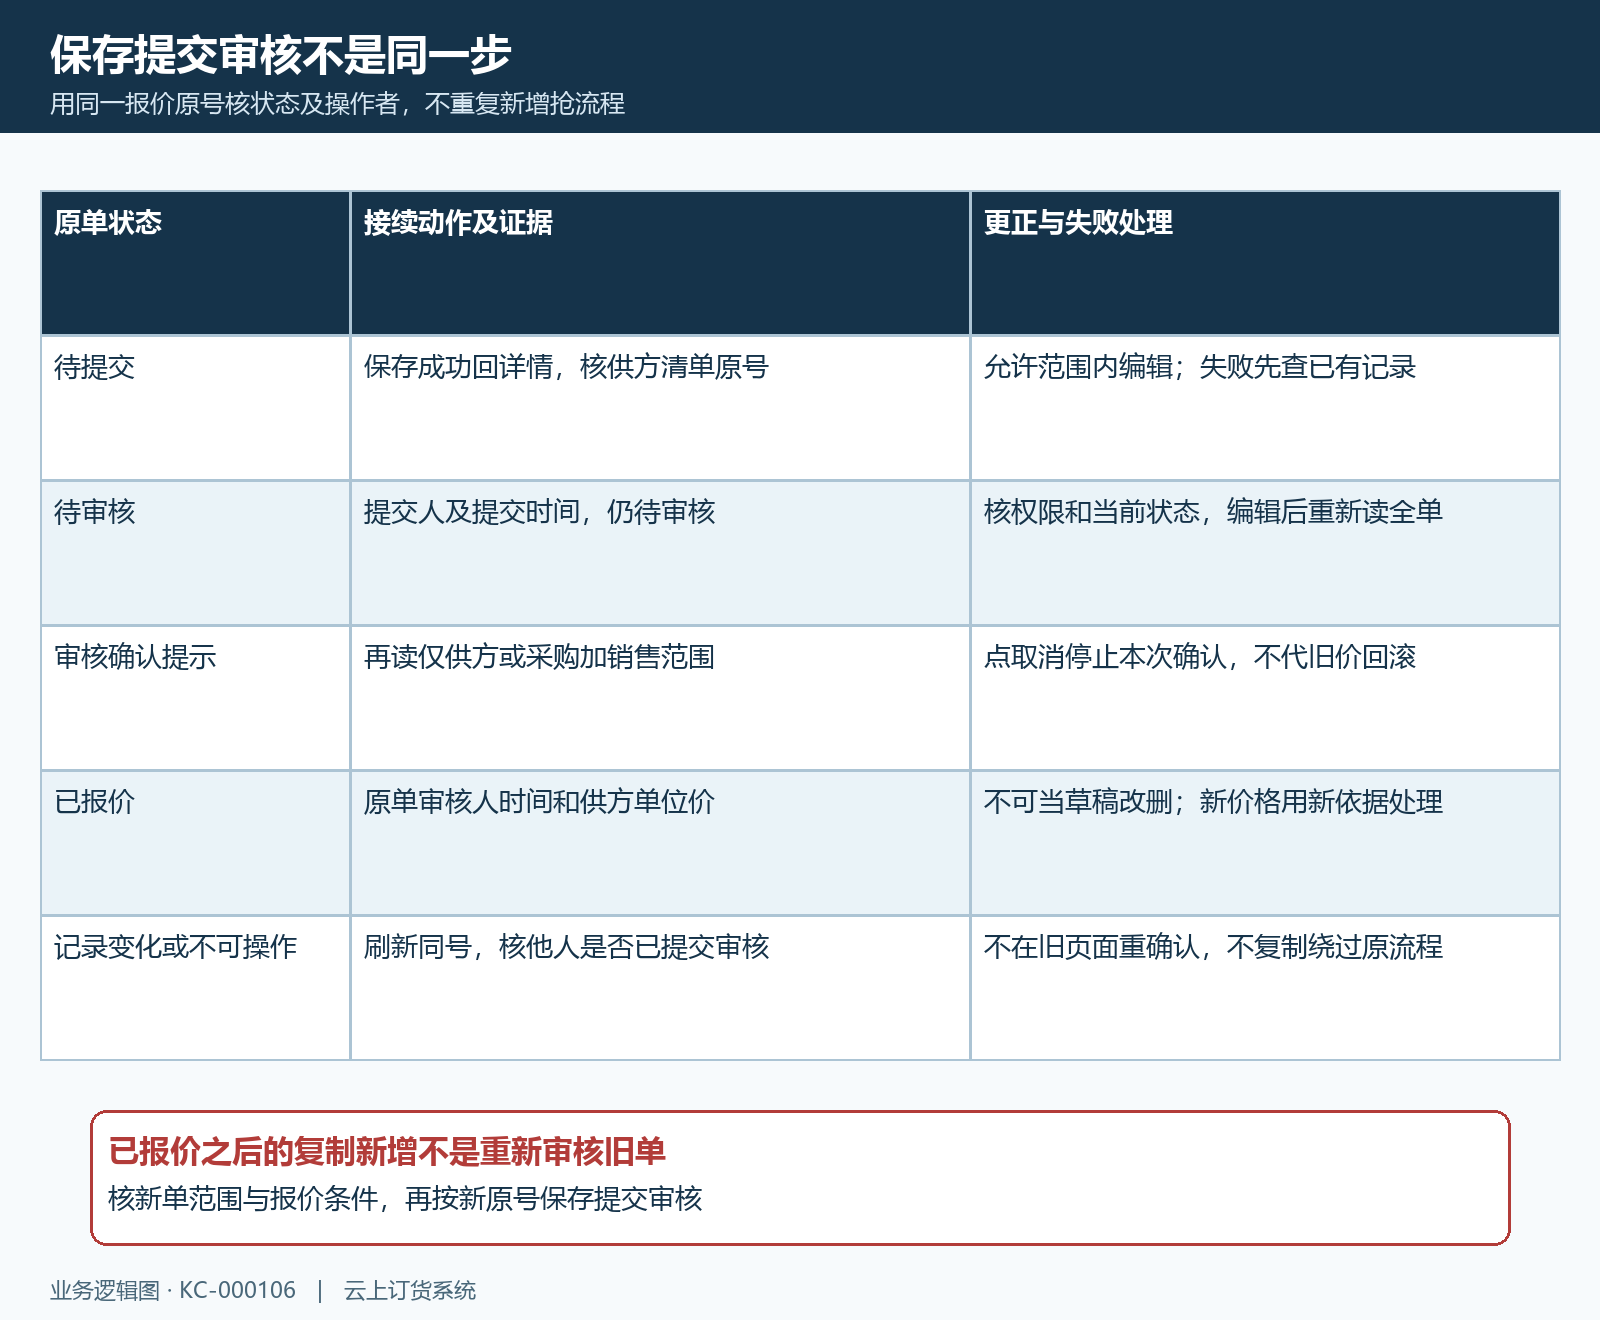Click cell 刷新同号，核他人是否已提交审核
Image resolution: width=1600 pixels, height=1320 pixels.
point(660,988)
